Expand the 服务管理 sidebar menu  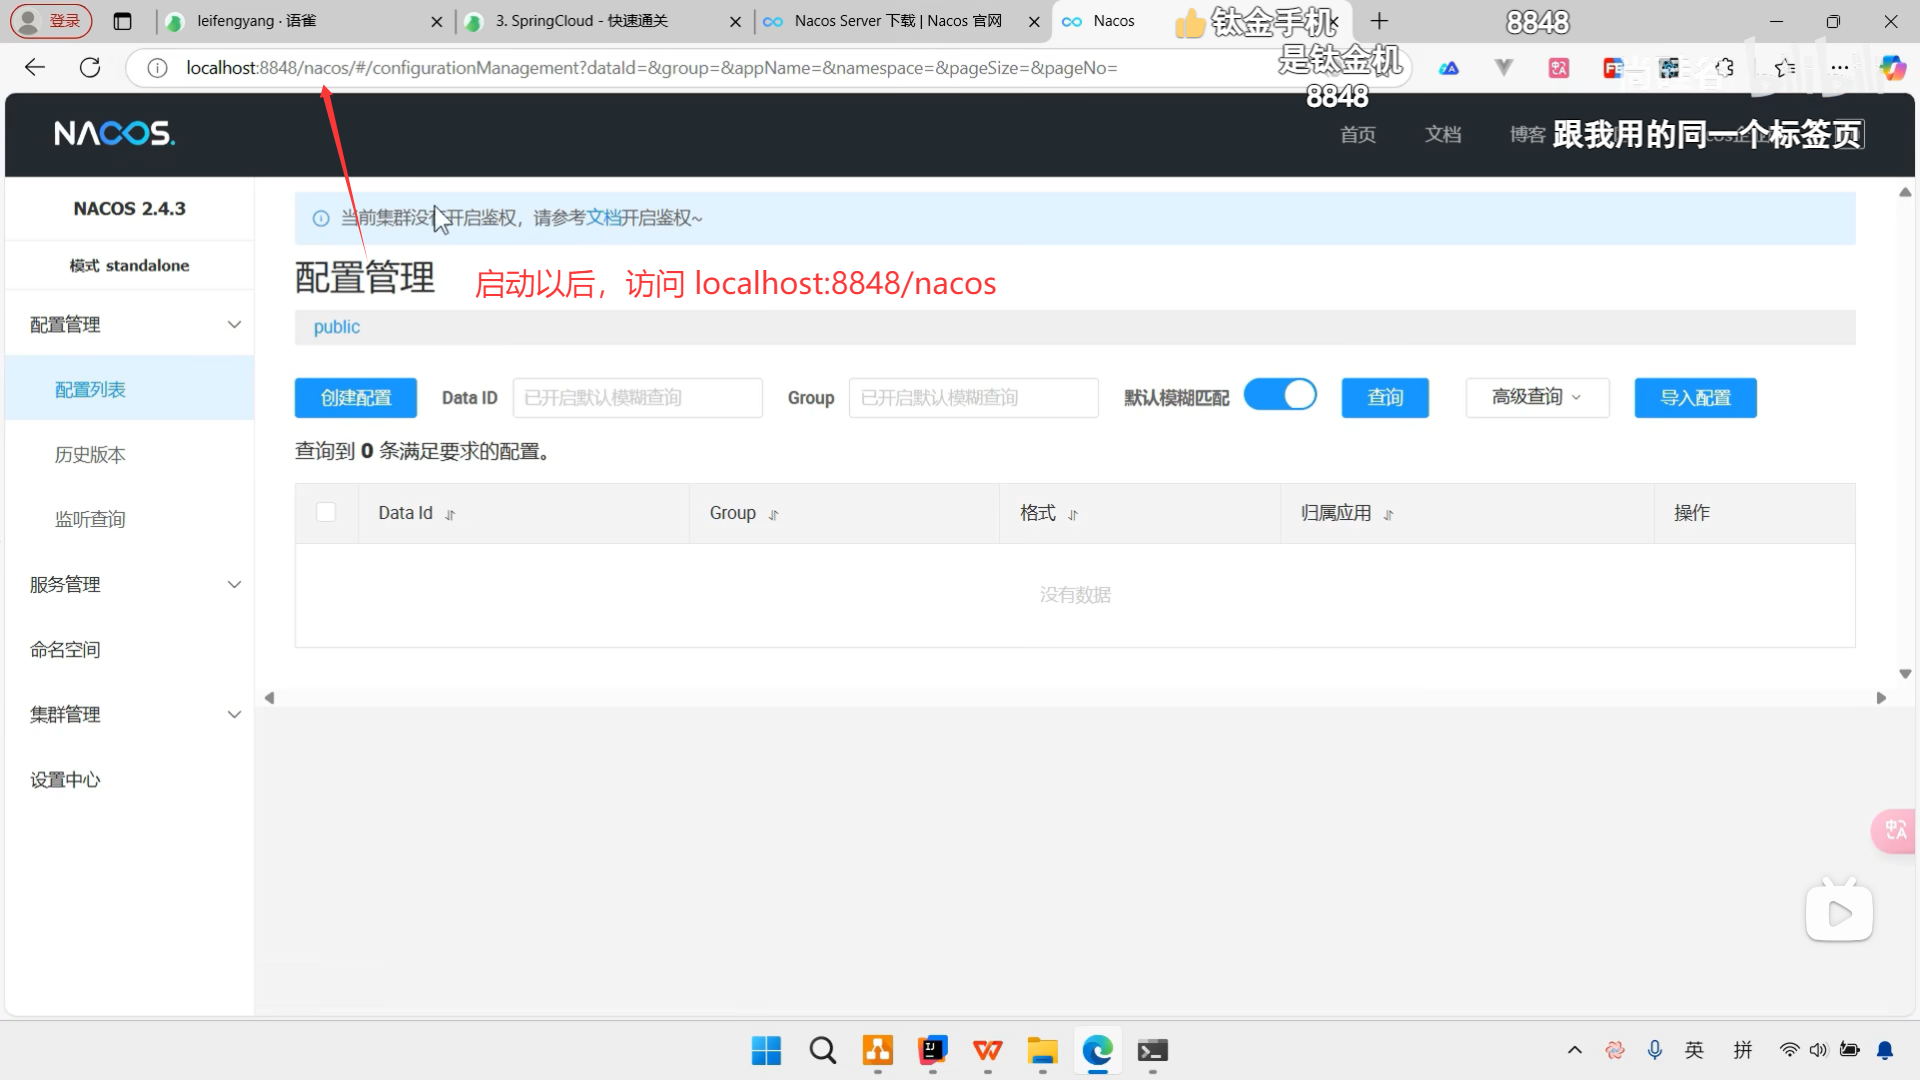click(x=130, y=584)
